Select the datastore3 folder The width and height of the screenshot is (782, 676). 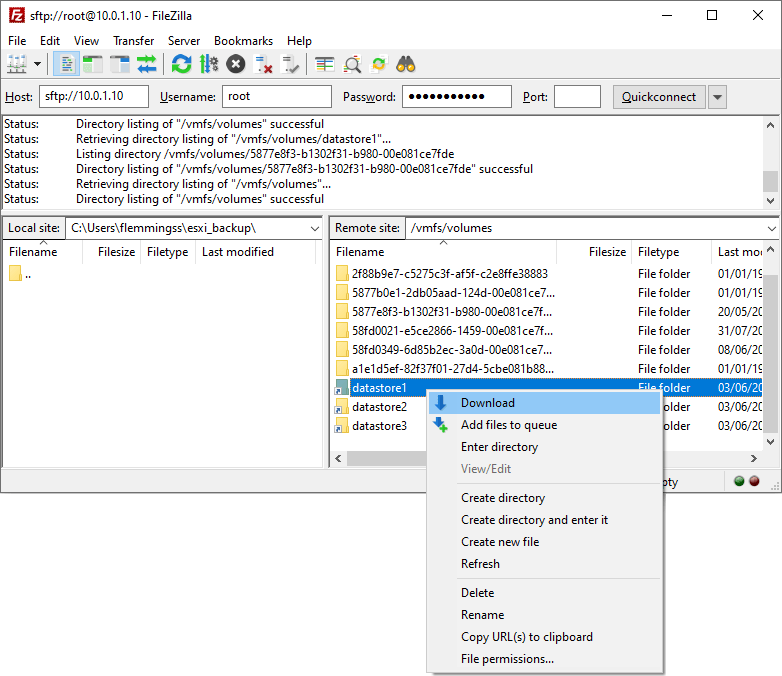point(379,426)
